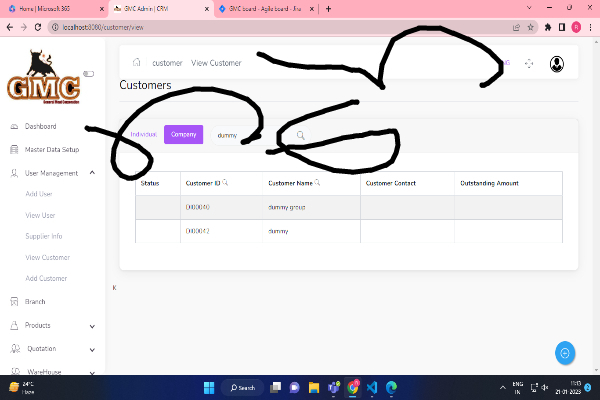This screenshot has width=600, height=400.
Task: Click the home icon in breadcrumb
Action: coord(137,63)
